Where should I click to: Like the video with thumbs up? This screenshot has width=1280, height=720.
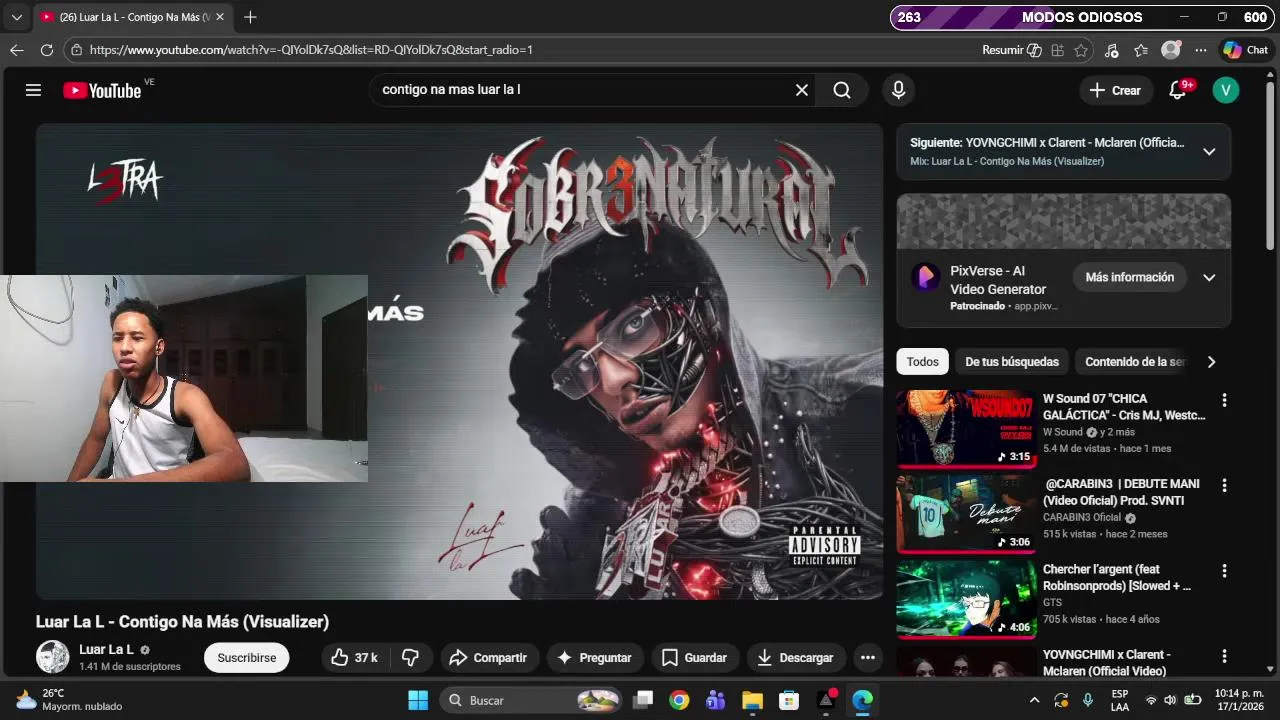pos(354,657)
